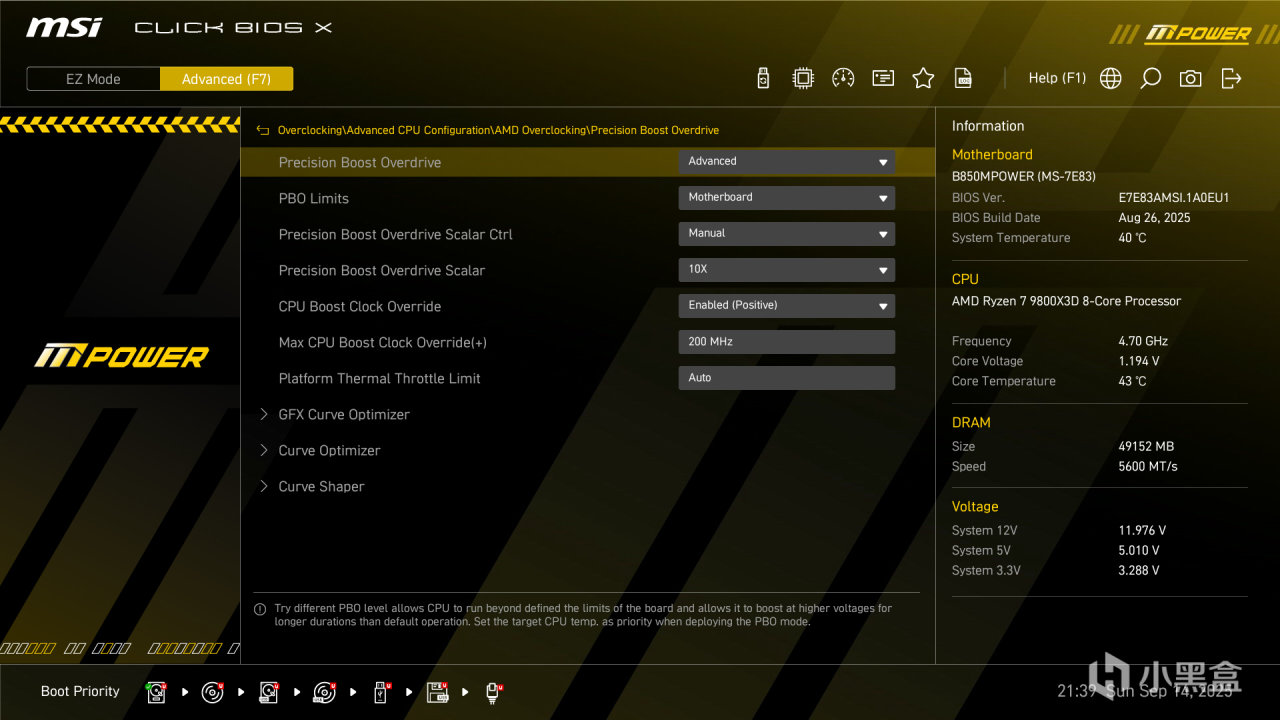
Task: Open the search magnifier icon
Action: pyautogui.click(x=1151, y=78)
